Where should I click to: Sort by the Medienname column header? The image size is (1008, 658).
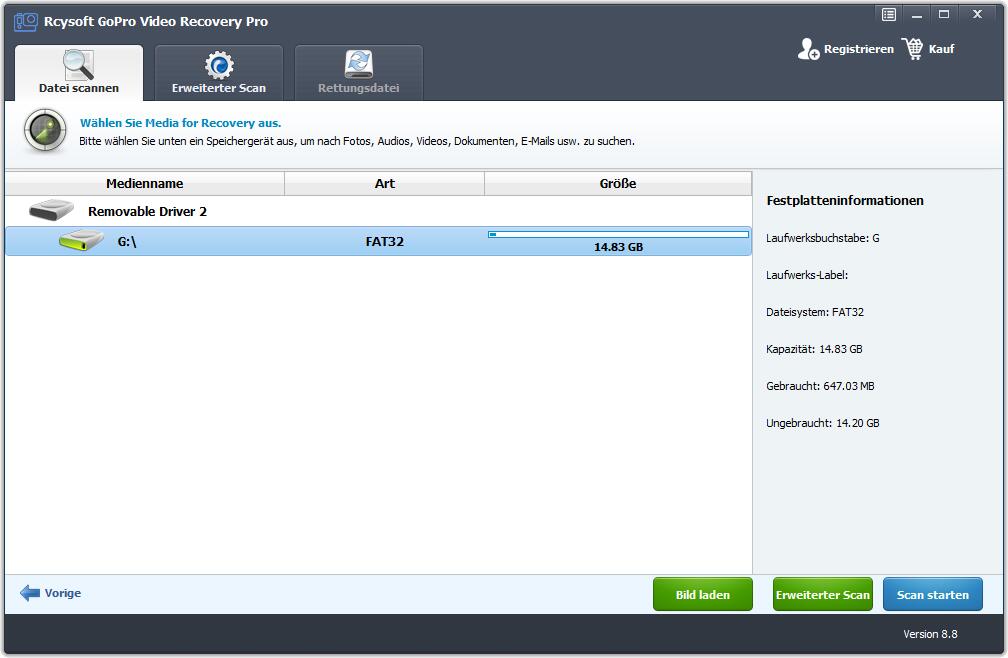tap(145, 184)
